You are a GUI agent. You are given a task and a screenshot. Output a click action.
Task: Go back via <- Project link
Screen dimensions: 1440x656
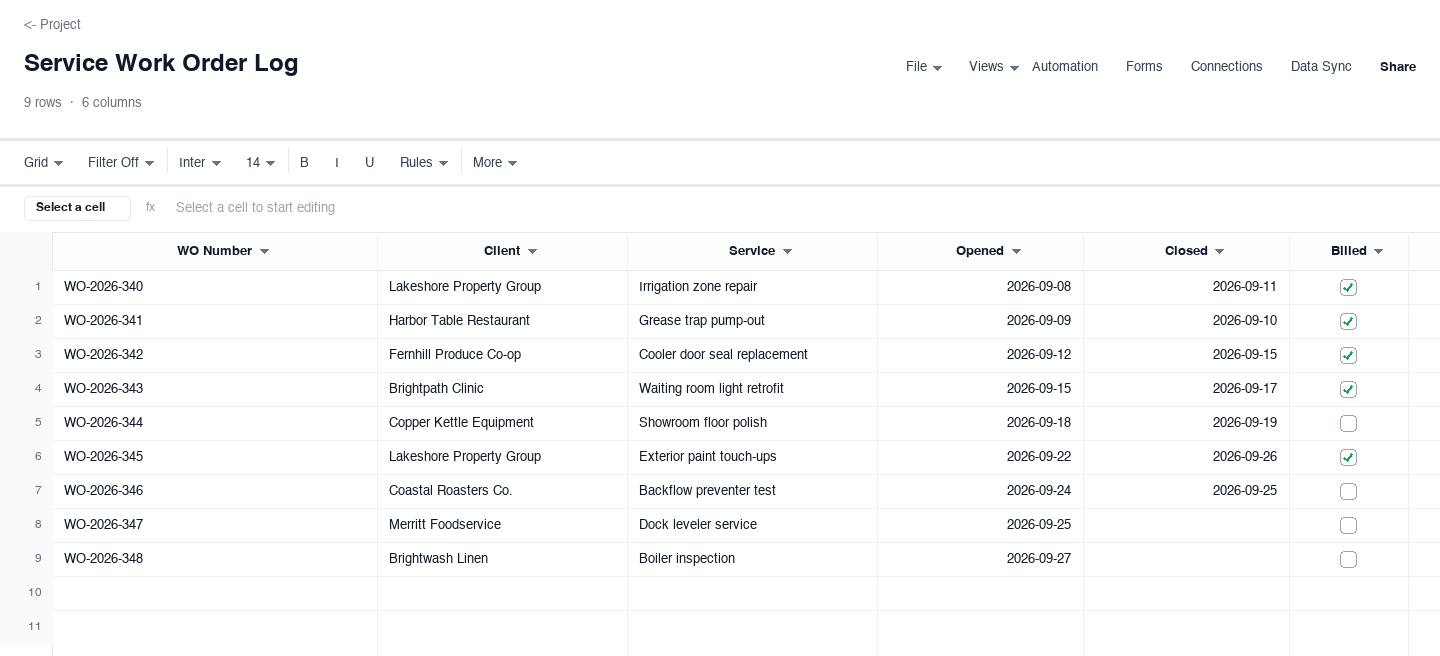pos(52,24)
